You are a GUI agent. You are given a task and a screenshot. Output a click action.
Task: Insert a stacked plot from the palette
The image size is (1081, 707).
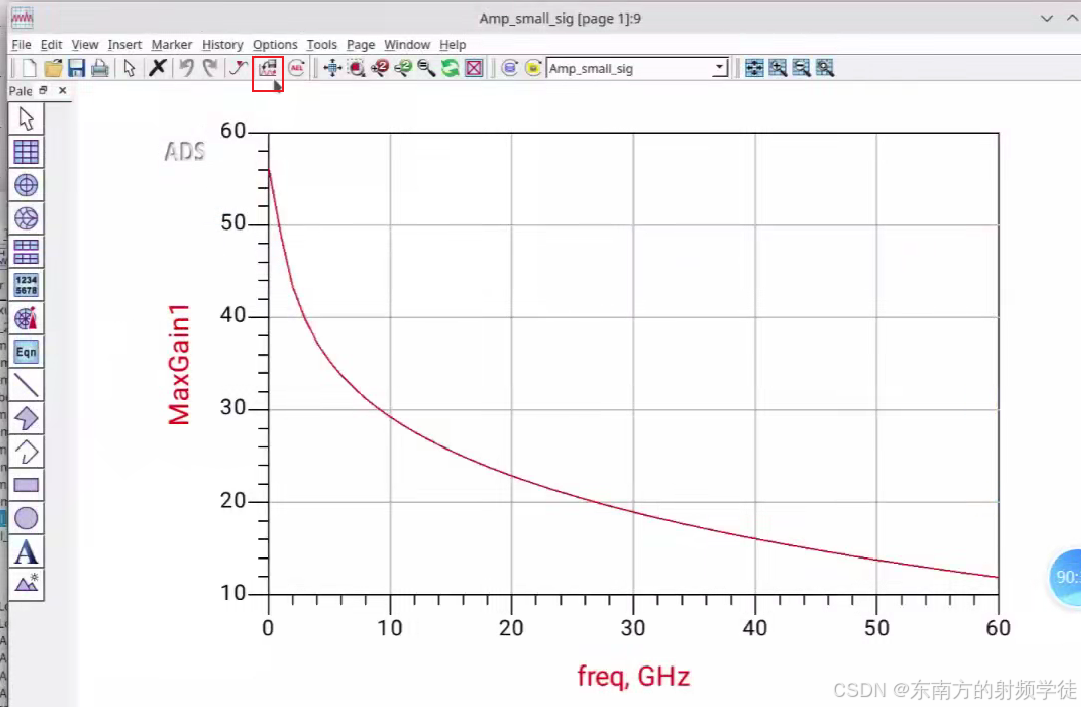click(26, 252)
